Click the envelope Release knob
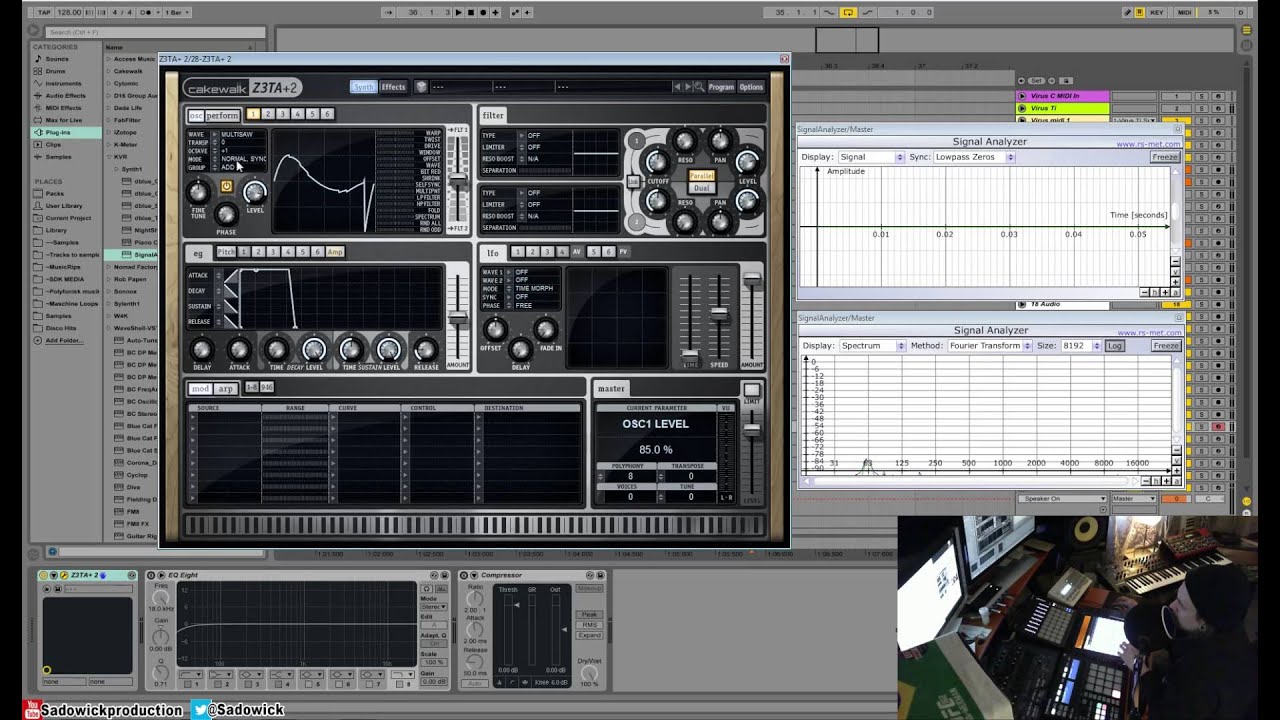The height and width of the screenshot is (720, 1280). click(x=425, y=349)
